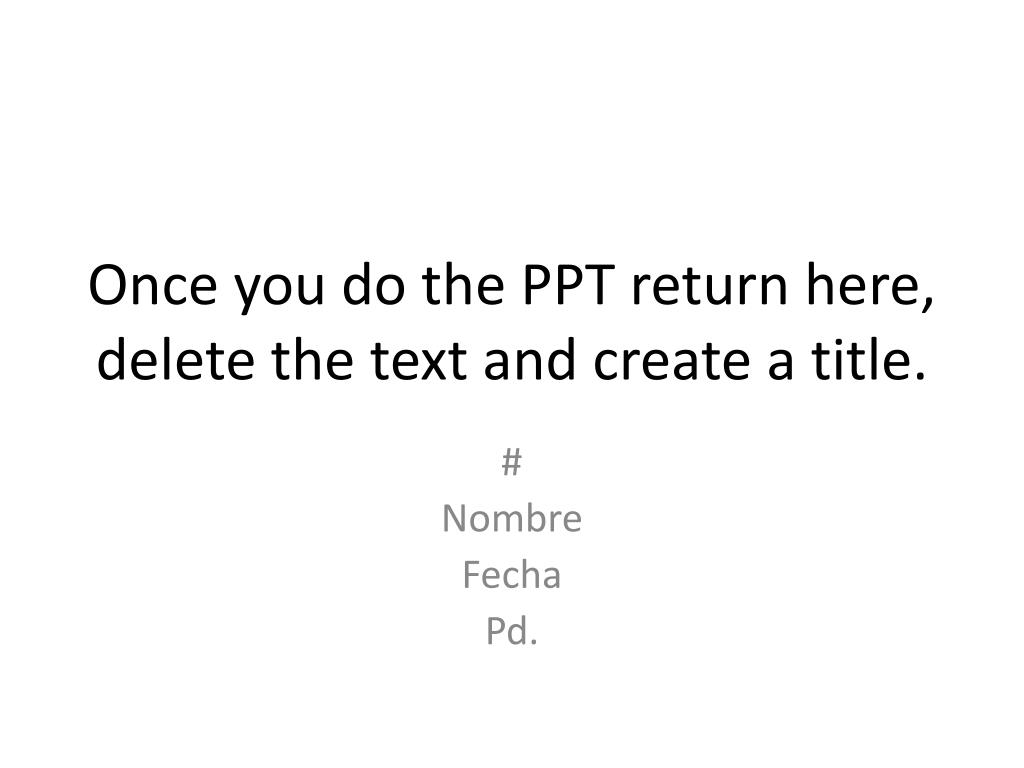Click the word you in title
Image resolution: width=1024 pixels, height=768 pixels.
point(279,291)
